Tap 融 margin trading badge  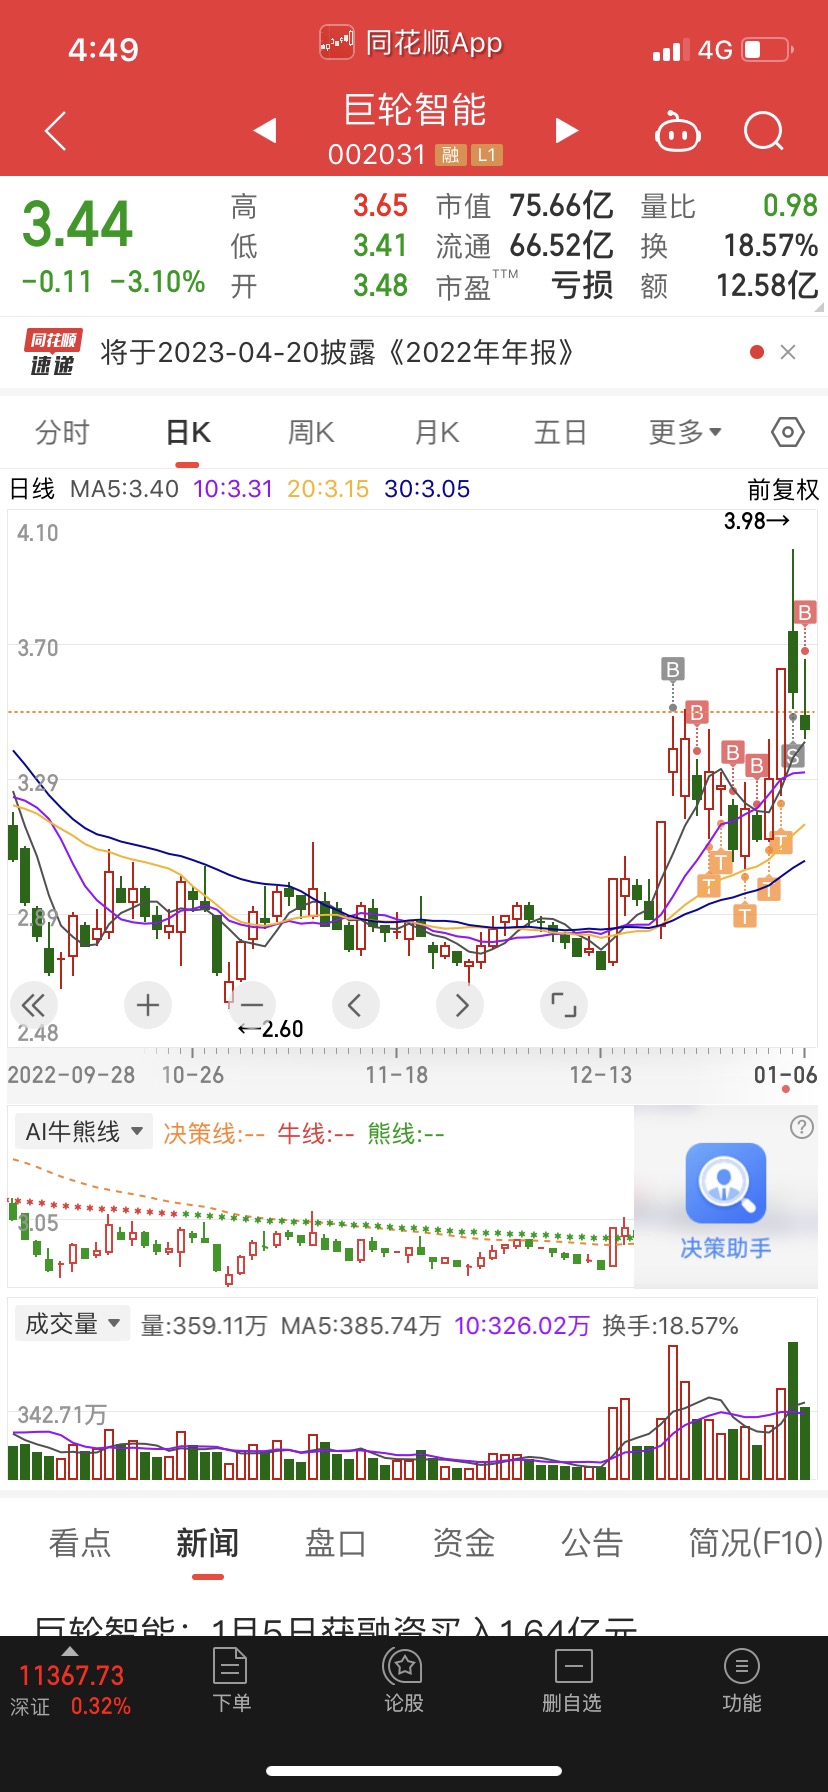click(x=451, y=155)
